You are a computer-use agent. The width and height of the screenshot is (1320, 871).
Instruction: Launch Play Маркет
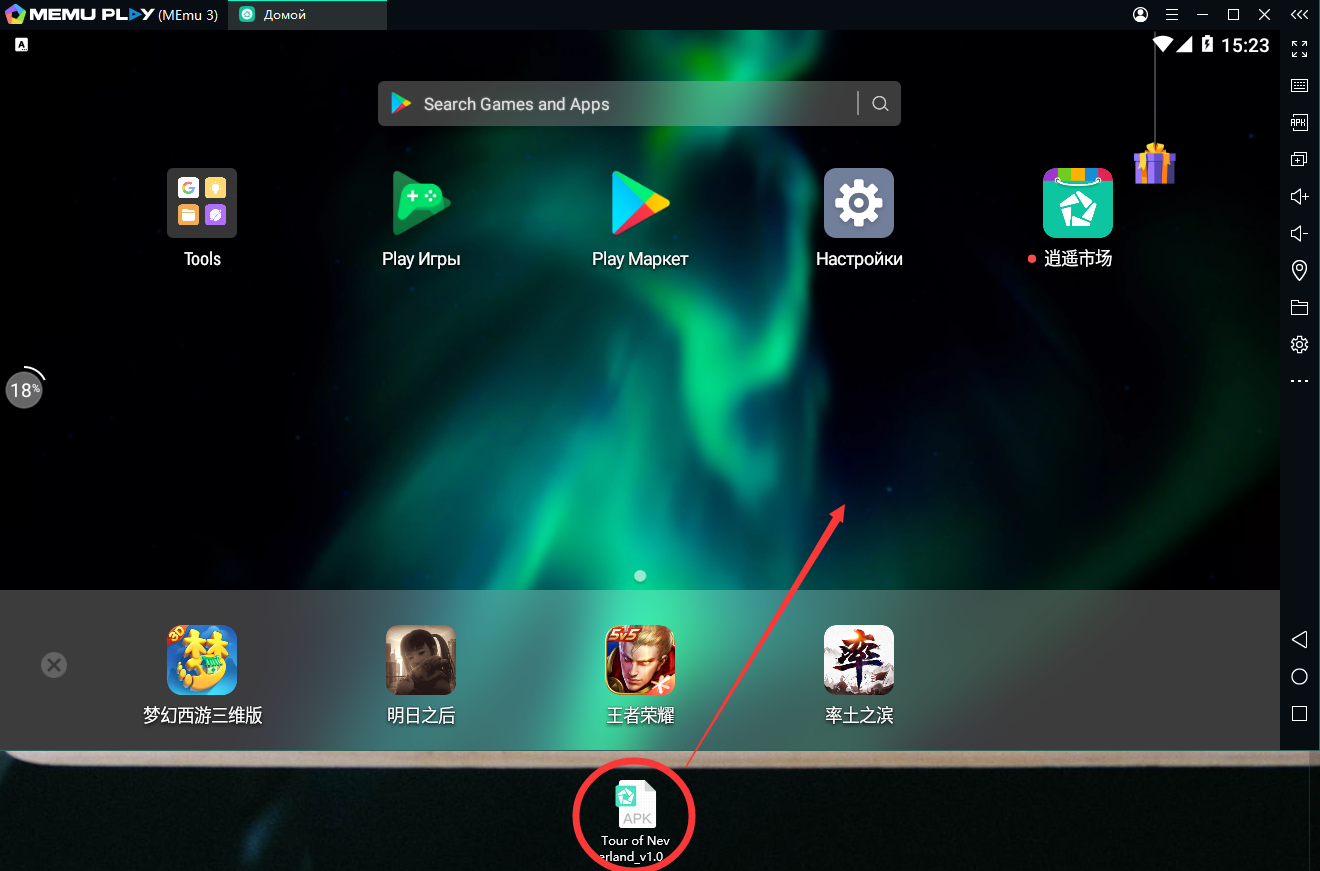[639, 203]
